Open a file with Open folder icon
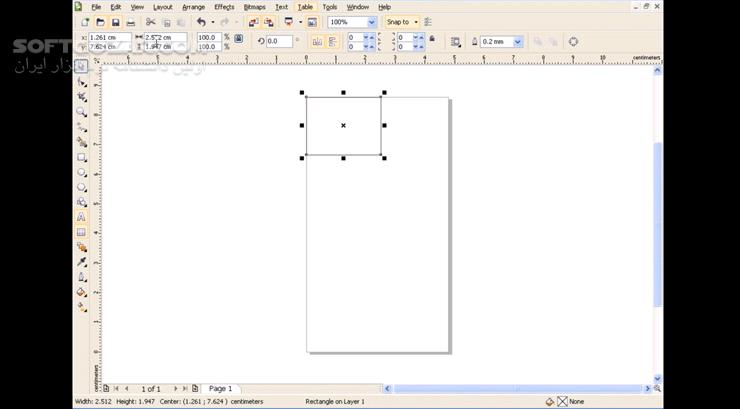The width and height of the screenshot is (740, 409). (101, 22)
